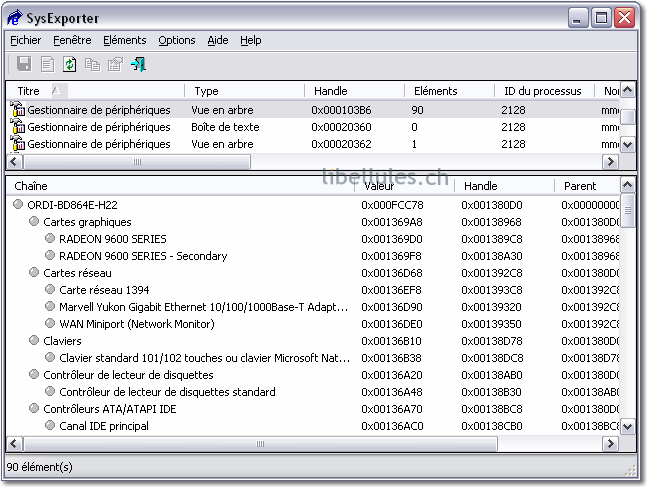Sort by the Valeur column header
647x487 pixels.
[x=404, y=186]
